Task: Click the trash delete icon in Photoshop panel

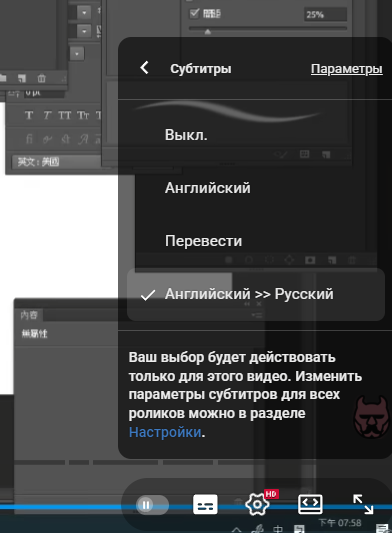Action: tap(41, 79)
